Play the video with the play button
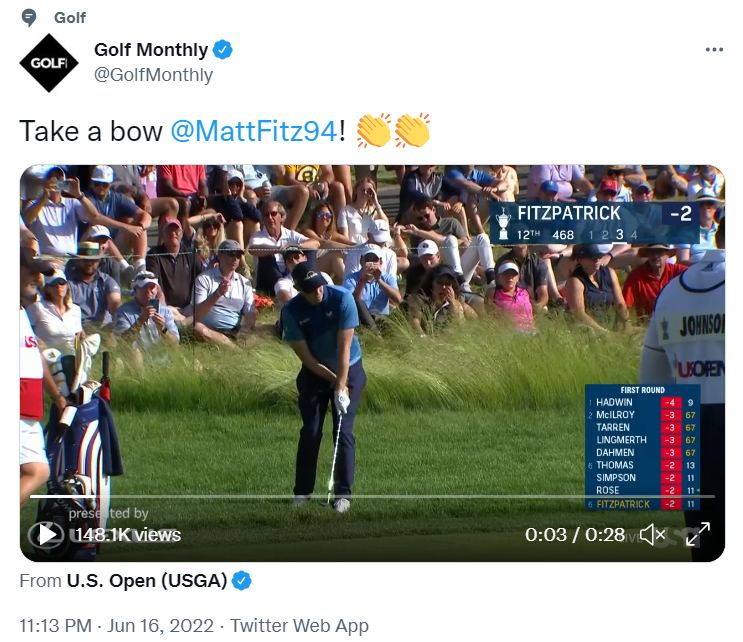743x642 pixels. [46, 534]
